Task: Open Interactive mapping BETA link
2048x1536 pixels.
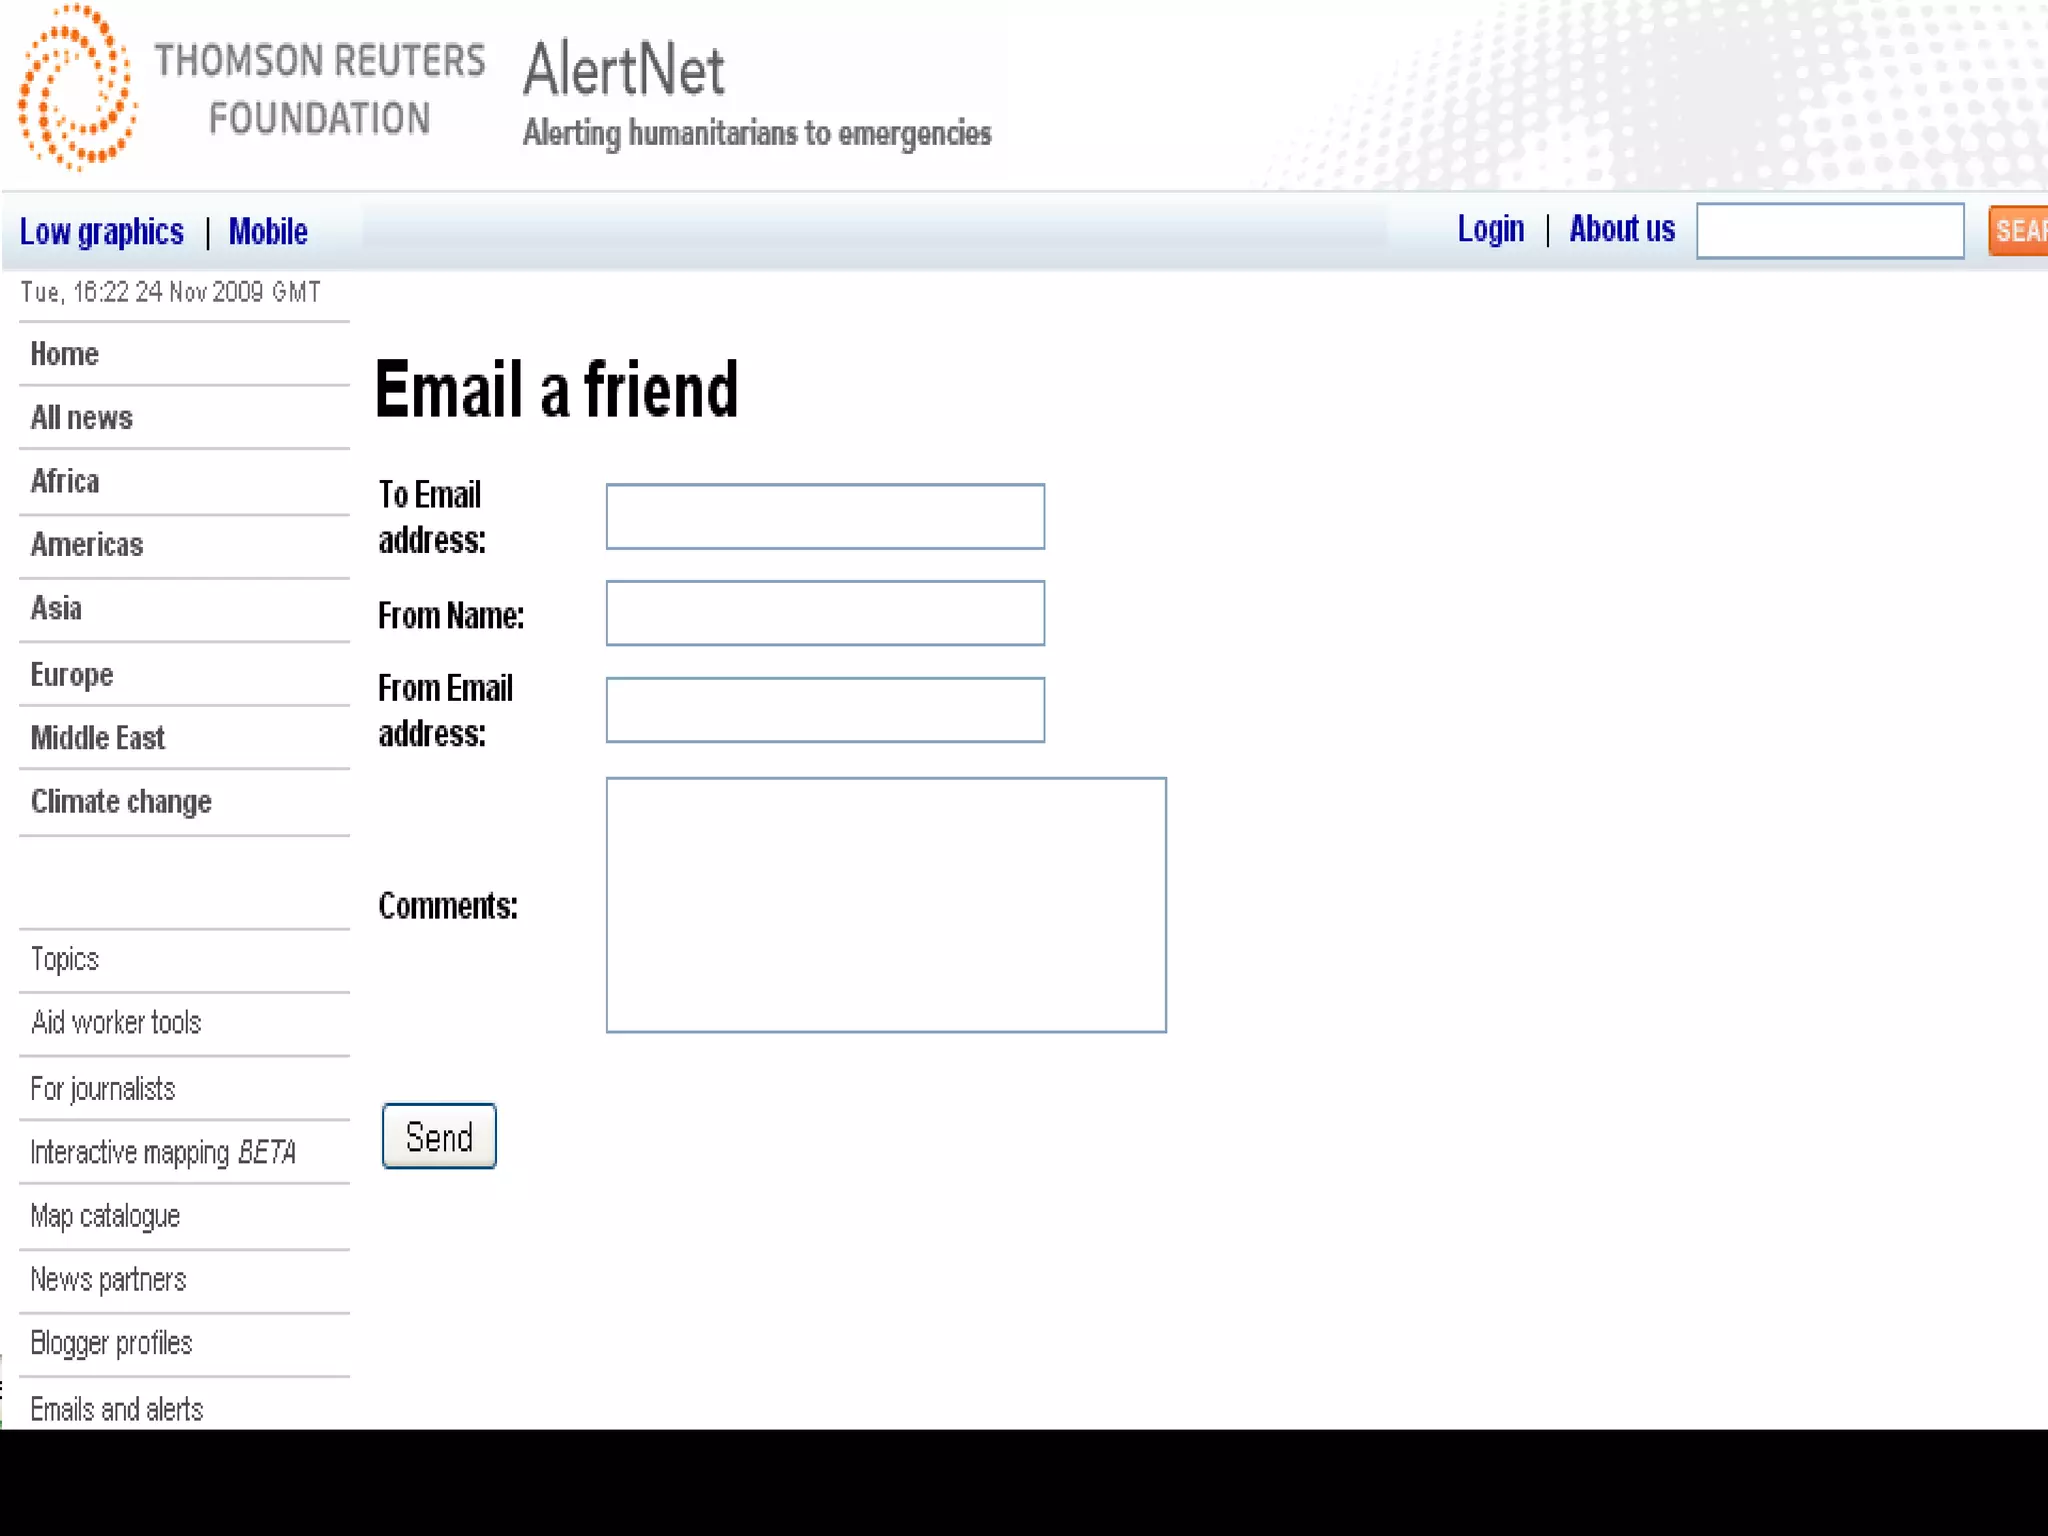Action: click(x=163, y=1153)
